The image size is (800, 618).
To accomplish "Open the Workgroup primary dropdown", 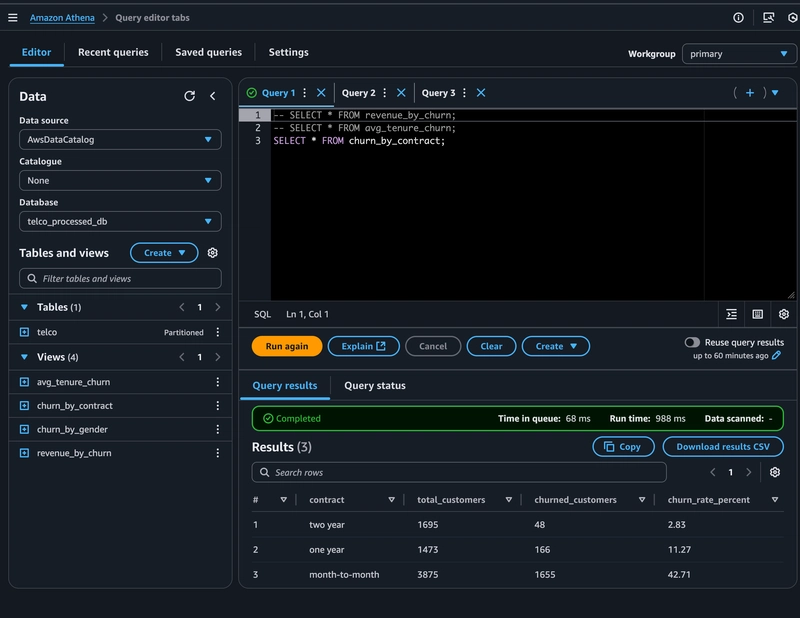I will [x=740, y=54].
